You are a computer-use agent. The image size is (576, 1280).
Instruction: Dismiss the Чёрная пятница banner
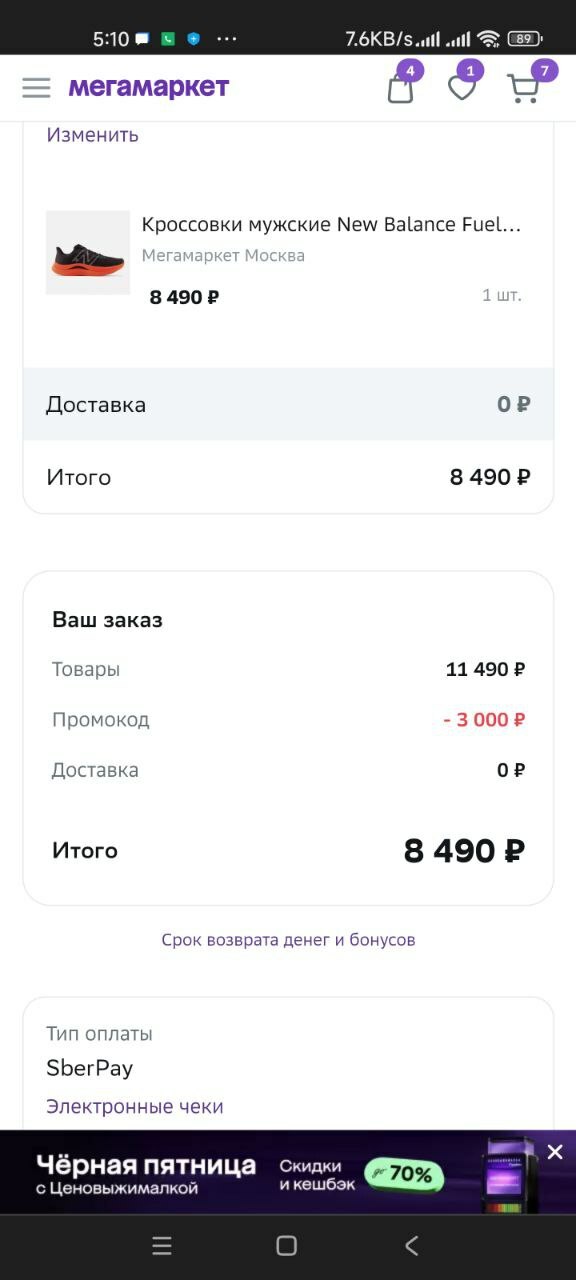(x=555, y=1152)
